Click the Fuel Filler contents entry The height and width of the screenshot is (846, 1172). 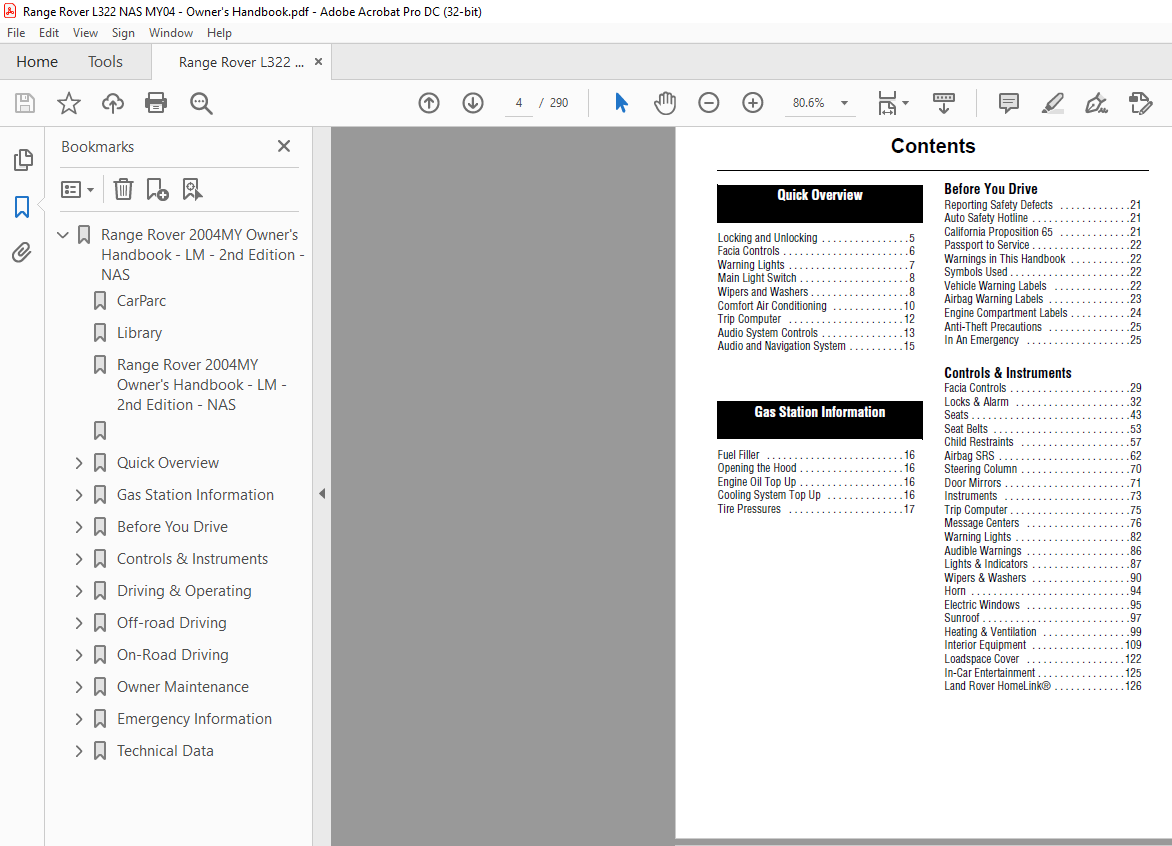pos(816,455)
